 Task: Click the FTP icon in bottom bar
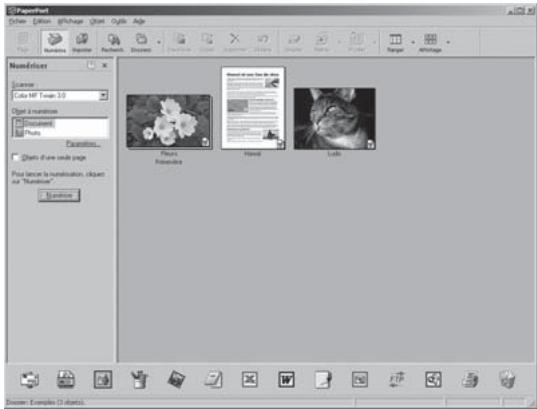click(x=397, y=380)
